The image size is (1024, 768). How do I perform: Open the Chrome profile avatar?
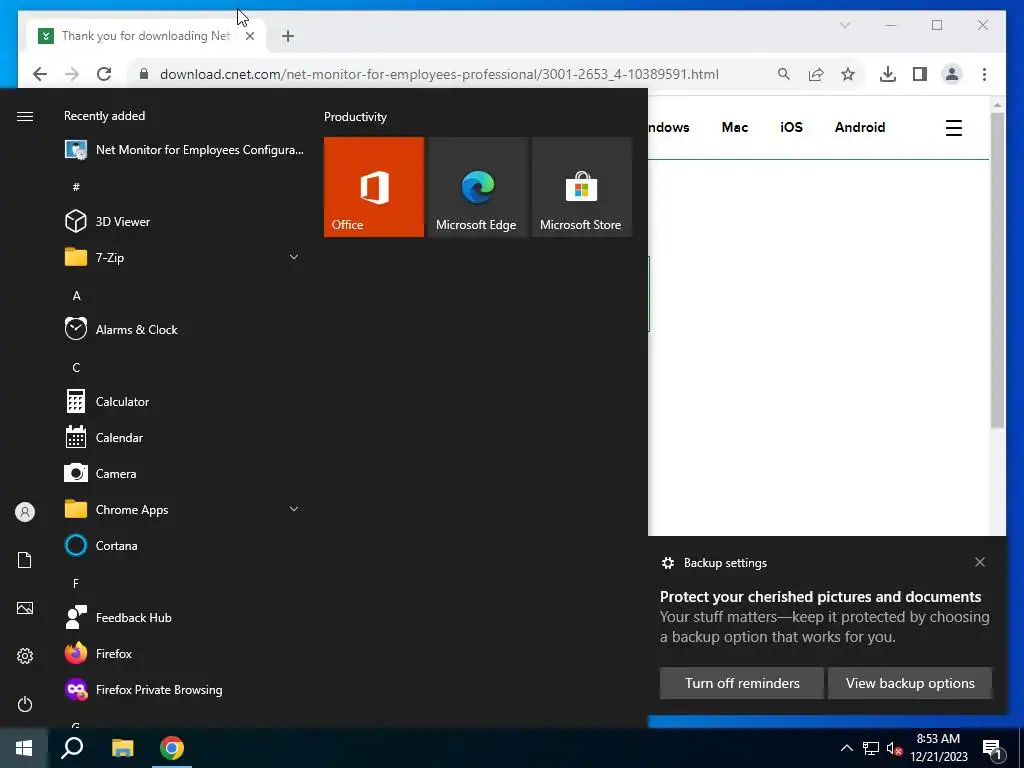coord(952,74)
